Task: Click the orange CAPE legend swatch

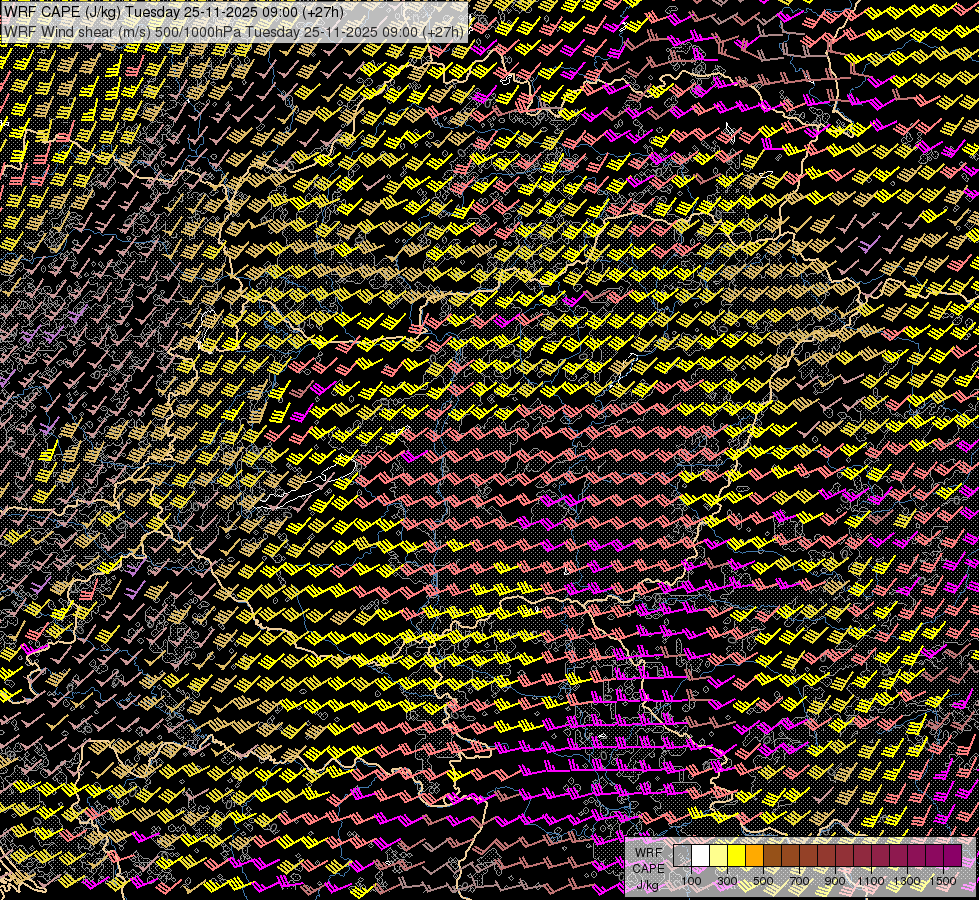Action: pyautogui.click(x=755, y=855)
